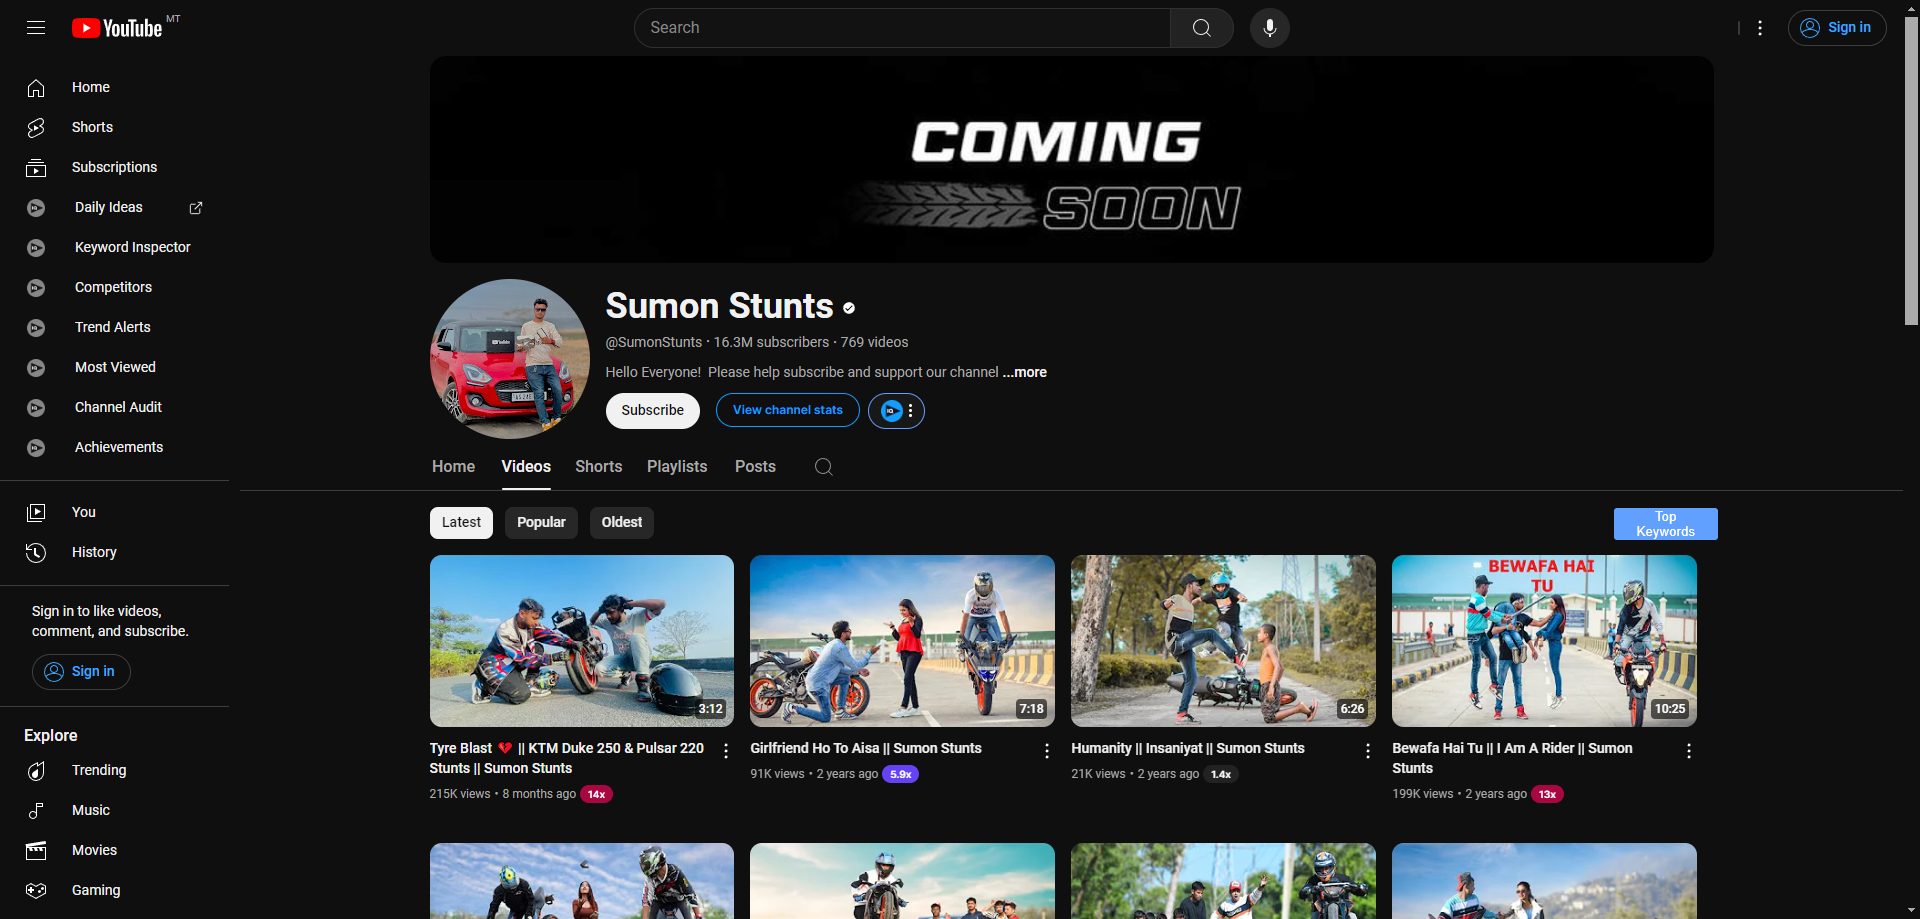1920x919 pixels.
Task: Open settings three-dot menu in header
Action: tap(1760, 28)
